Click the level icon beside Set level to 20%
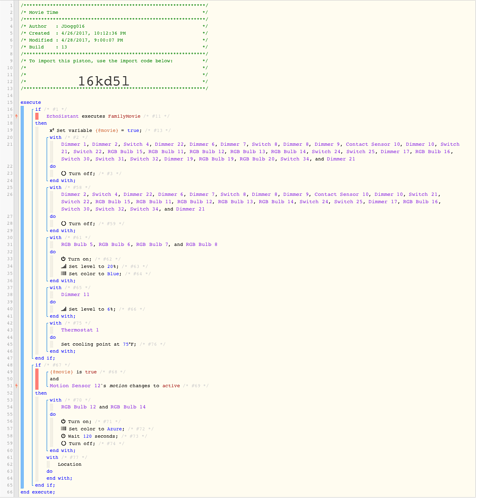The width and height of the screenshot is (479, 500). coord(64,266)
